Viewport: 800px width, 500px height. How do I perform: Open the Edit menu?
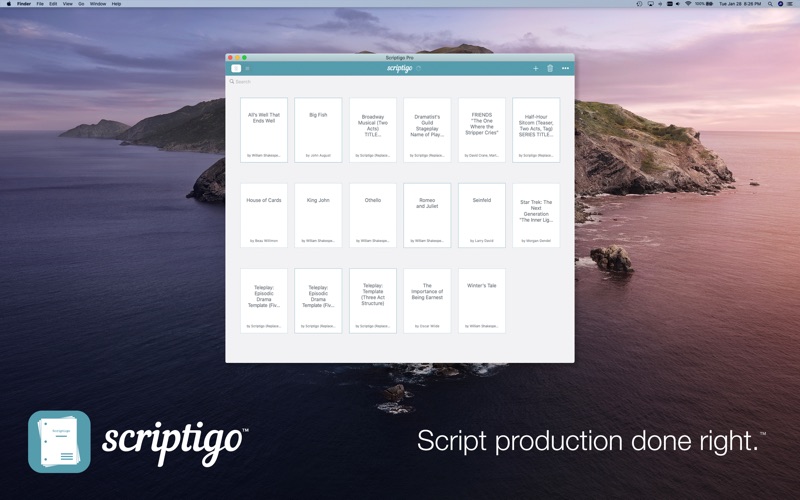click(x=53, y=4)
